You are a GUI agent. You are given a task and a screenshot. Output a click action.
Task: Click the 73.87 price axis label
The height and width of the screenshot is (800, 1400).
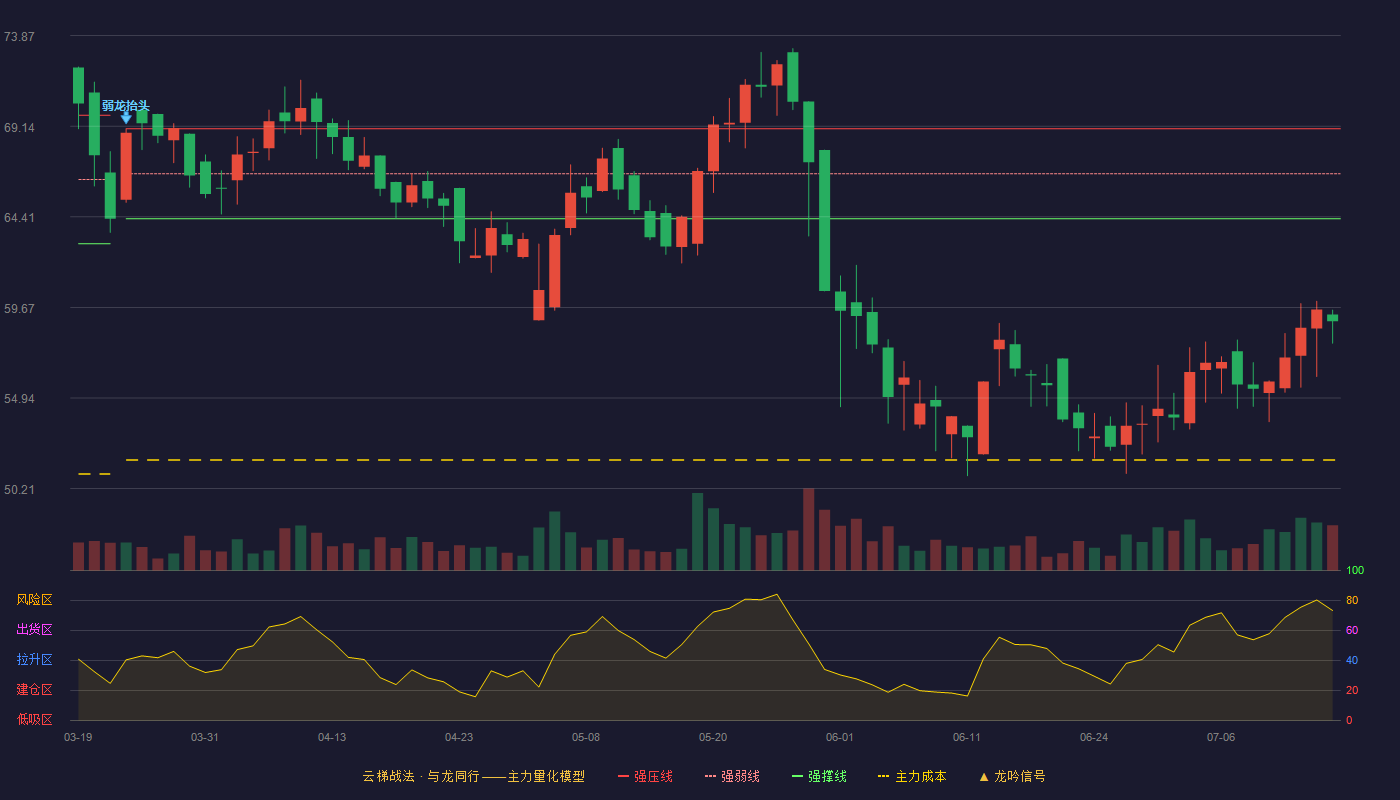(x=19, y=37)
